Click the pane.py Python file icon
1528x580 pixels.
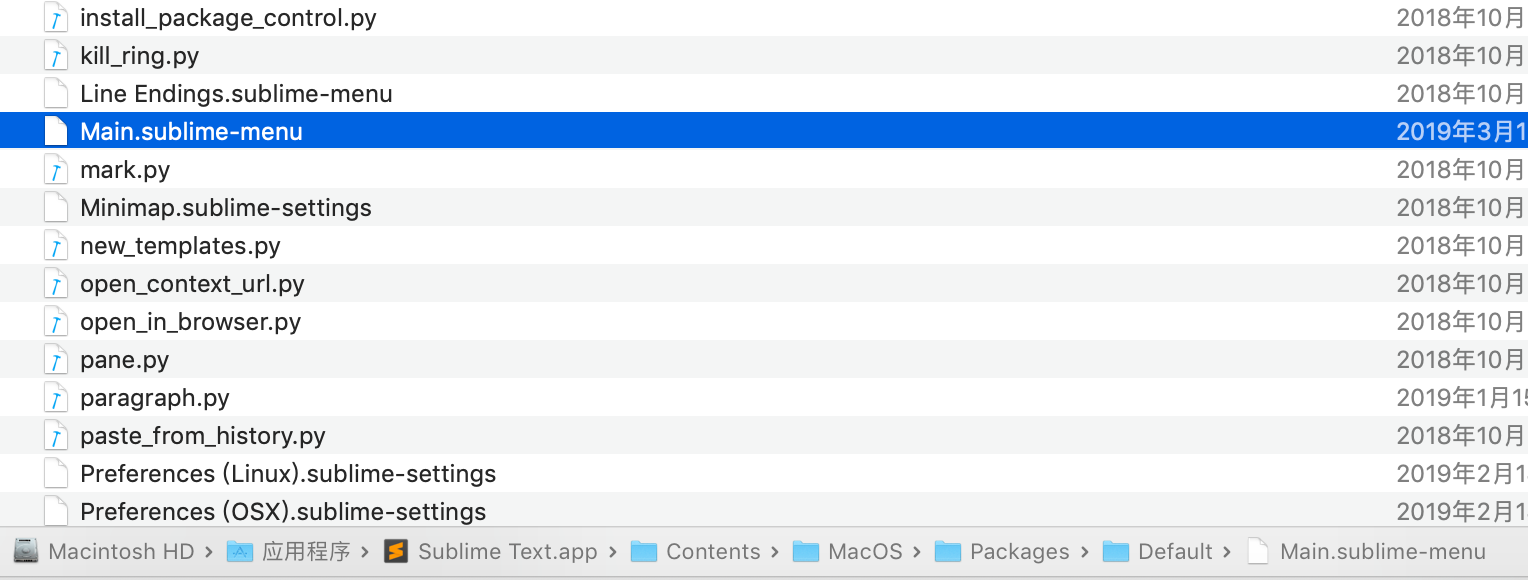click(x=56, y=360)
